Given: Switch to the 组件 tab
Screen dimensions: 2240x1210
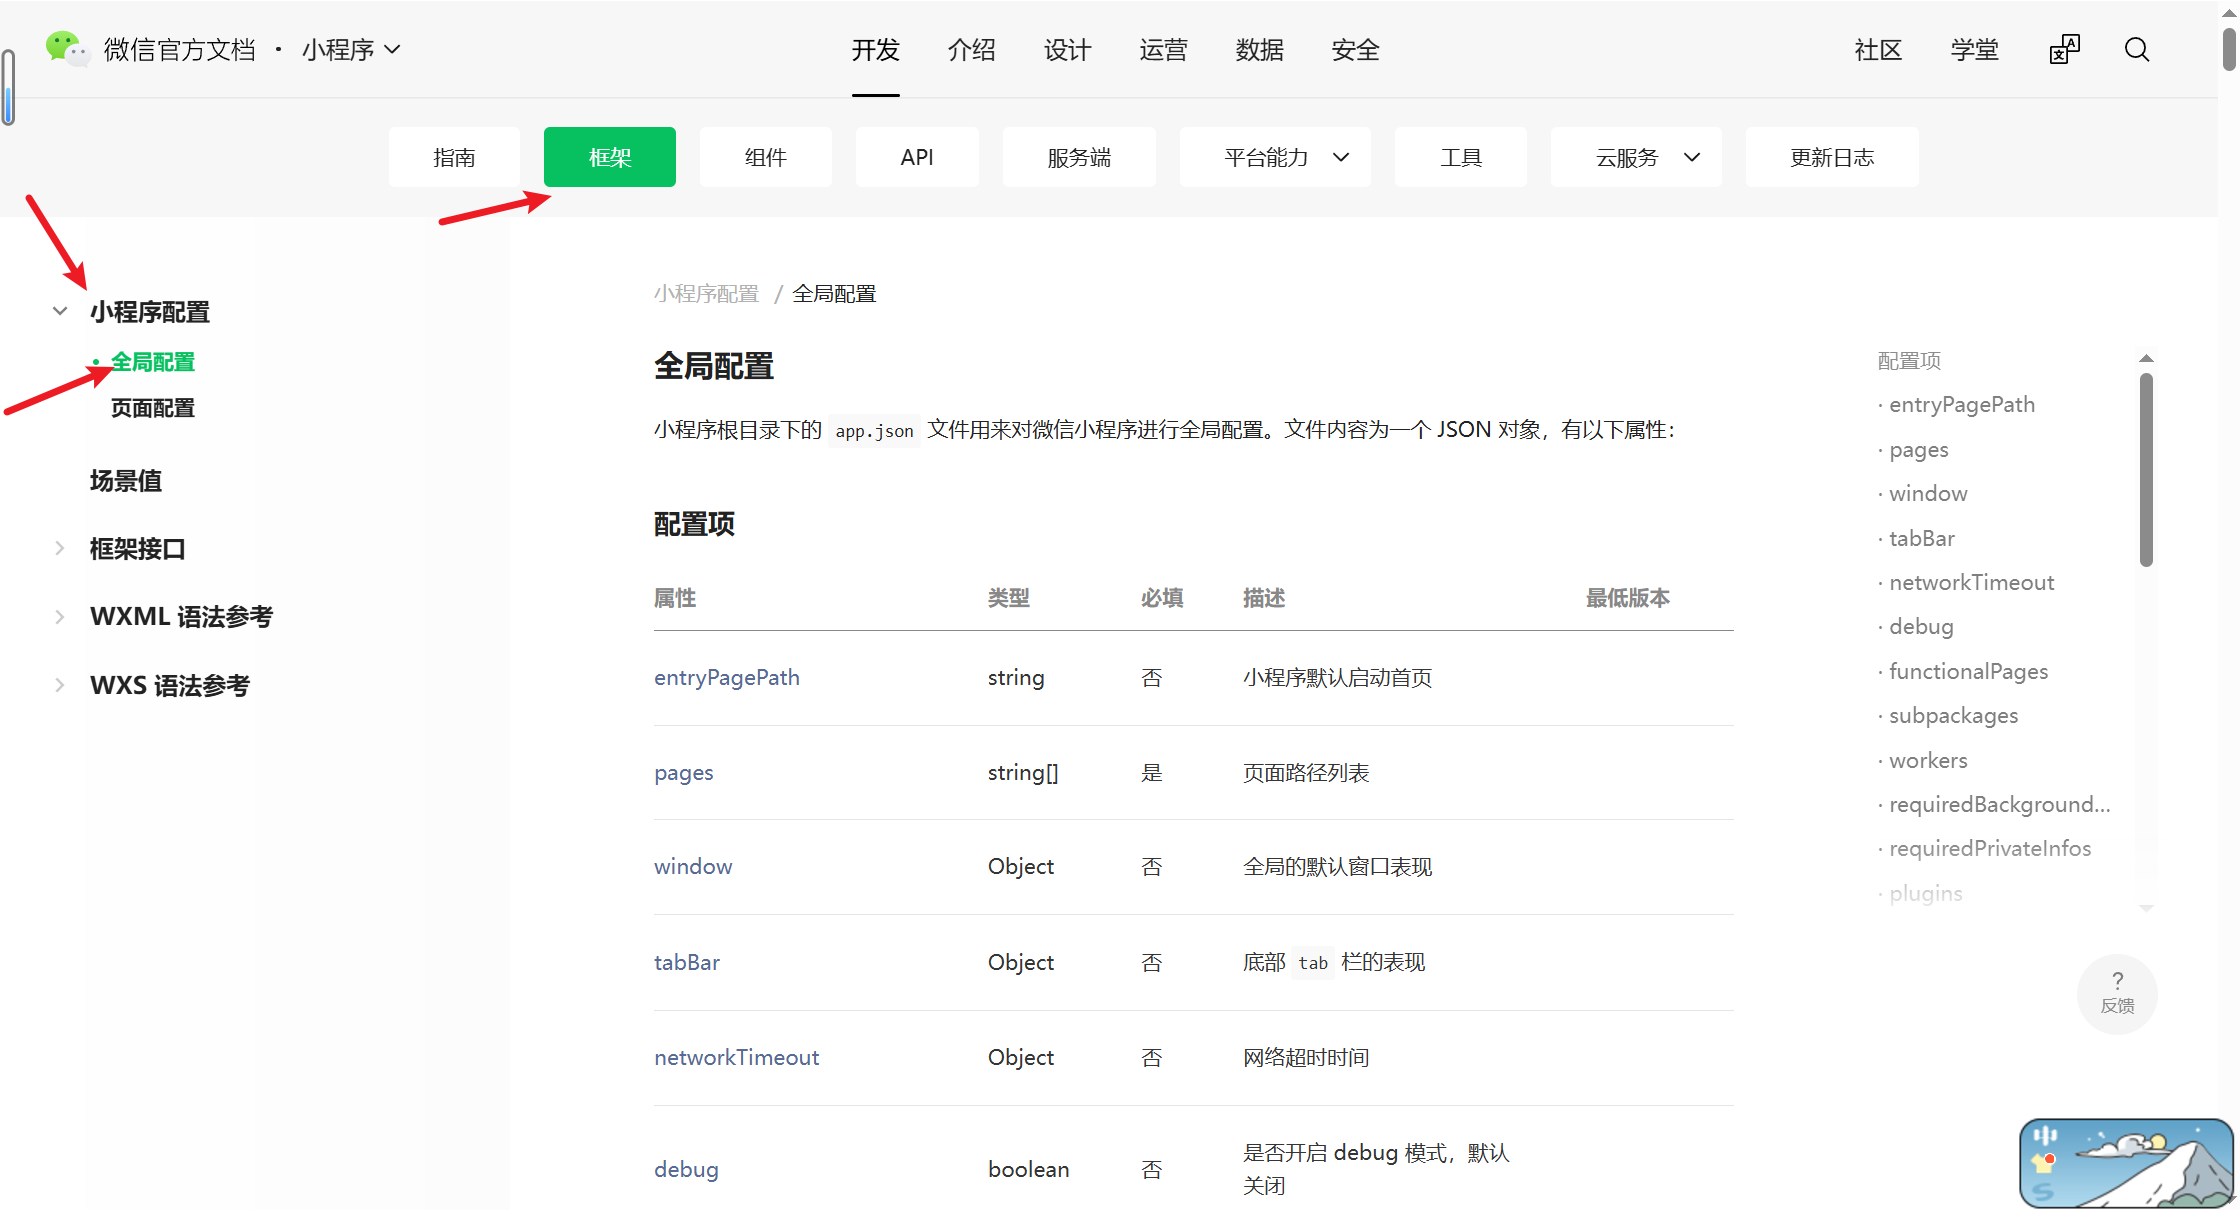Looking at the screenshot, I should pyautogui.click(x=765, y=157).
